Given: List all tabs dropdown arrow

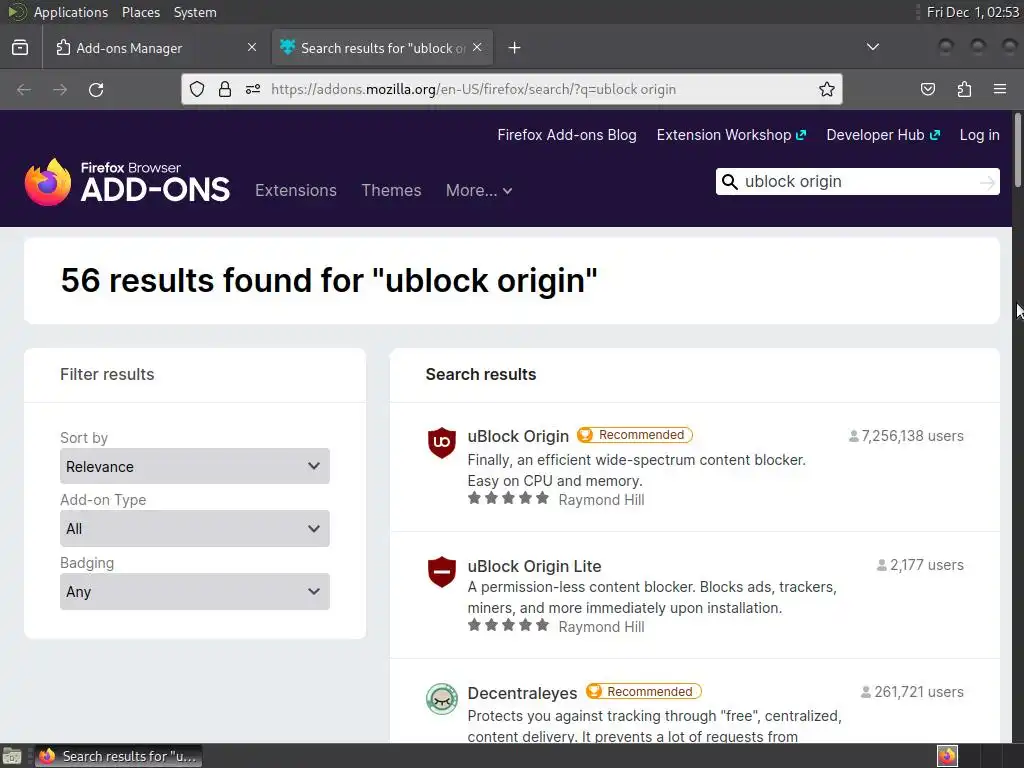Looking at the screenshot, I should 872,47.
